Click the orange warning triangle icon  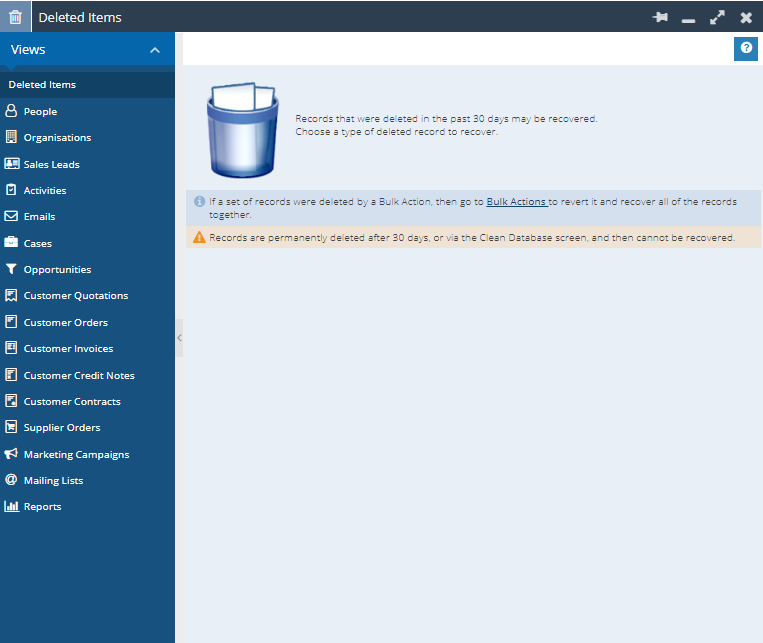(x=199, y=238)
